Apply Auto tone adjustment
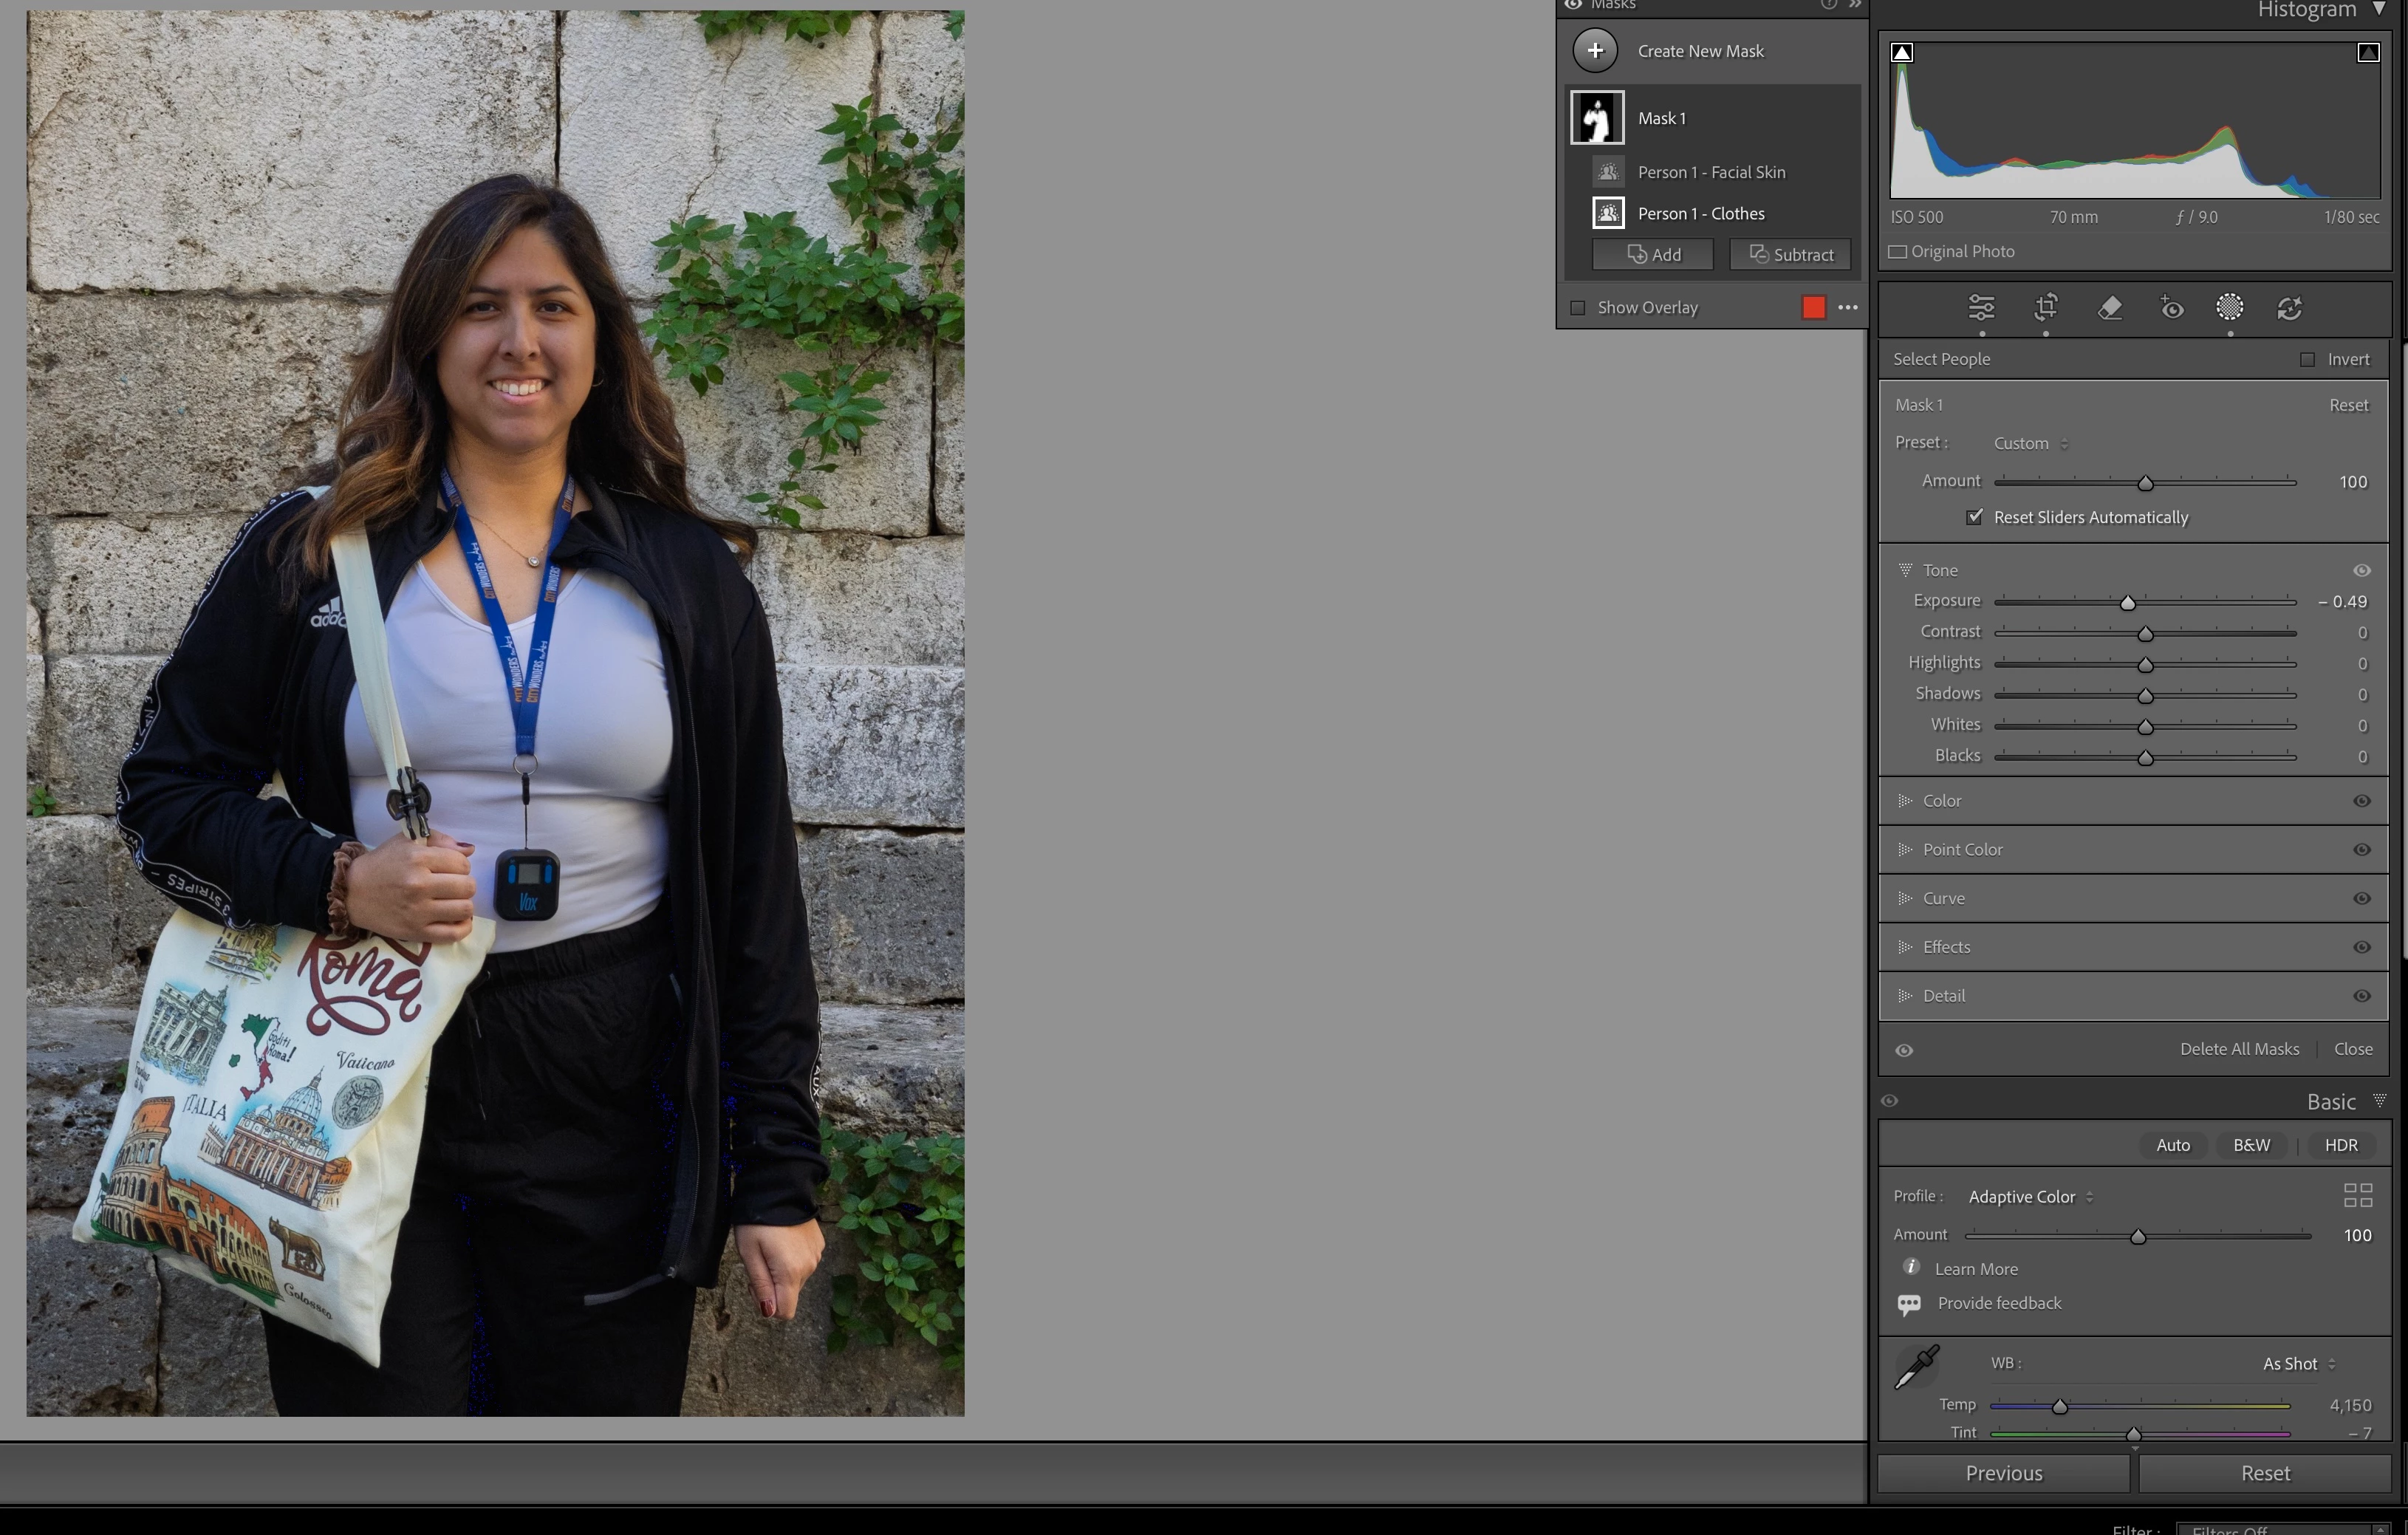 2172,1146
